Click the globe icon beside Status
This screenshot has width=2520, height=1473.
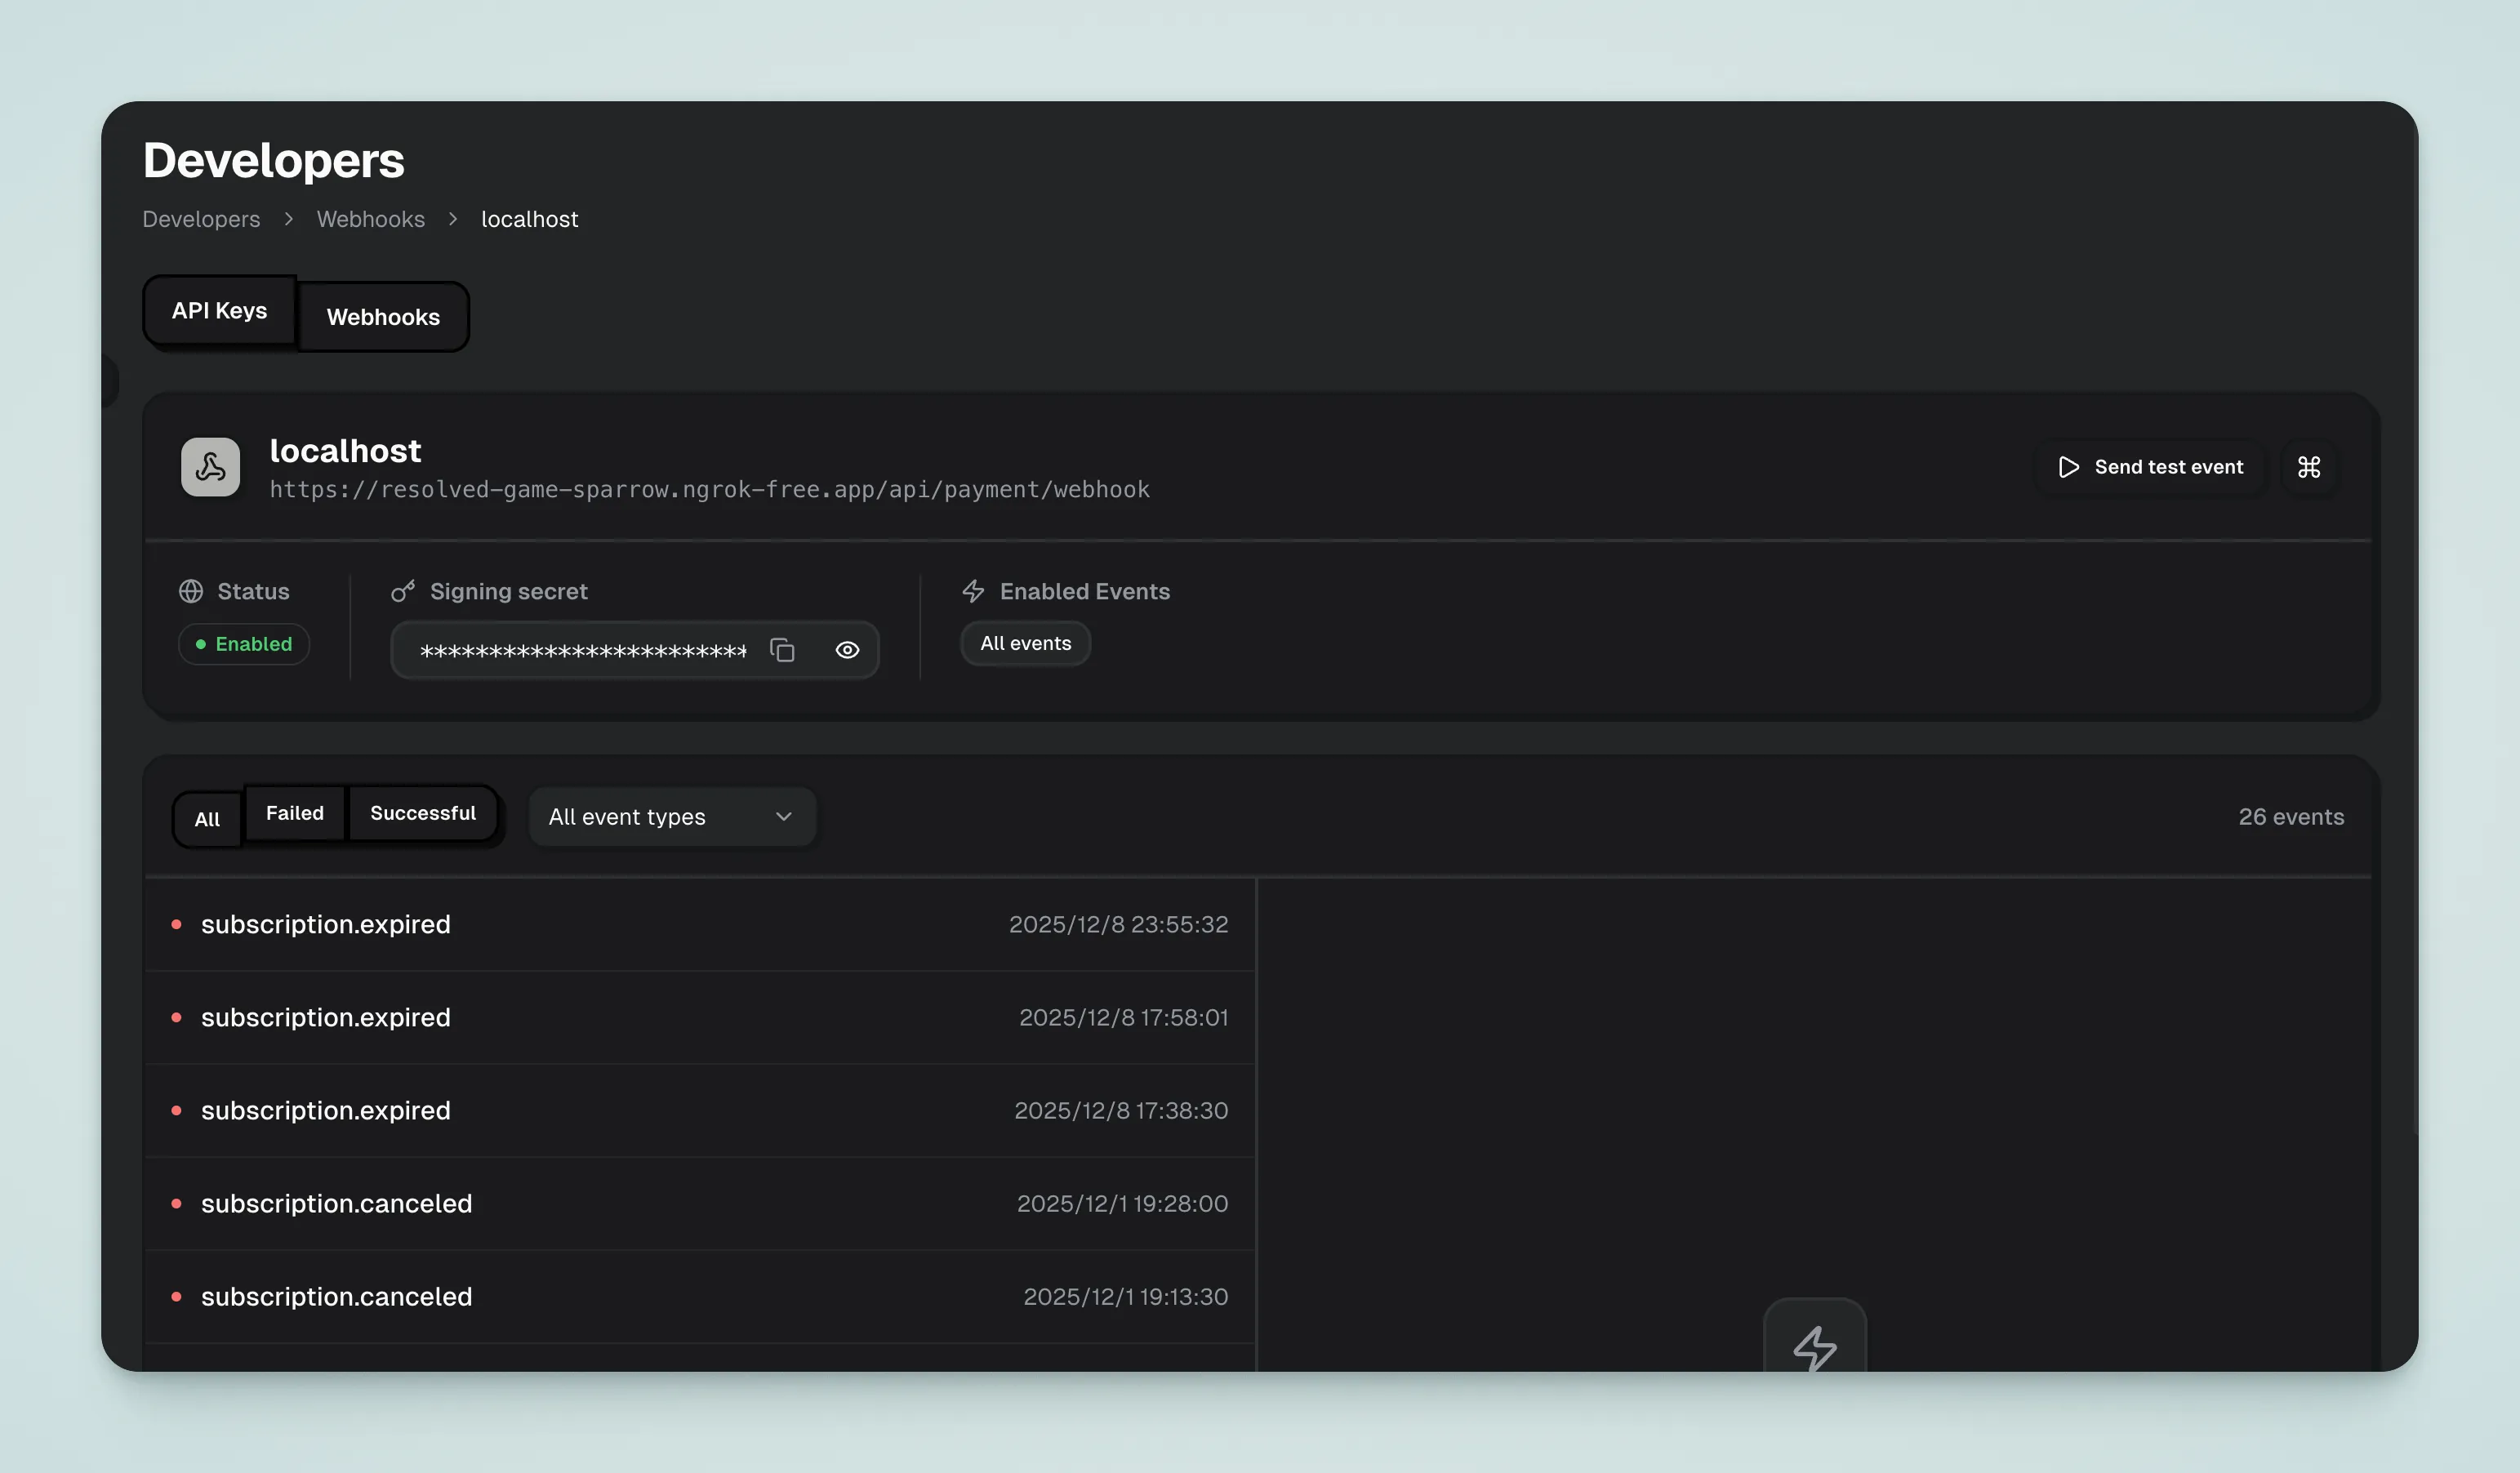[x=192, y=591]
